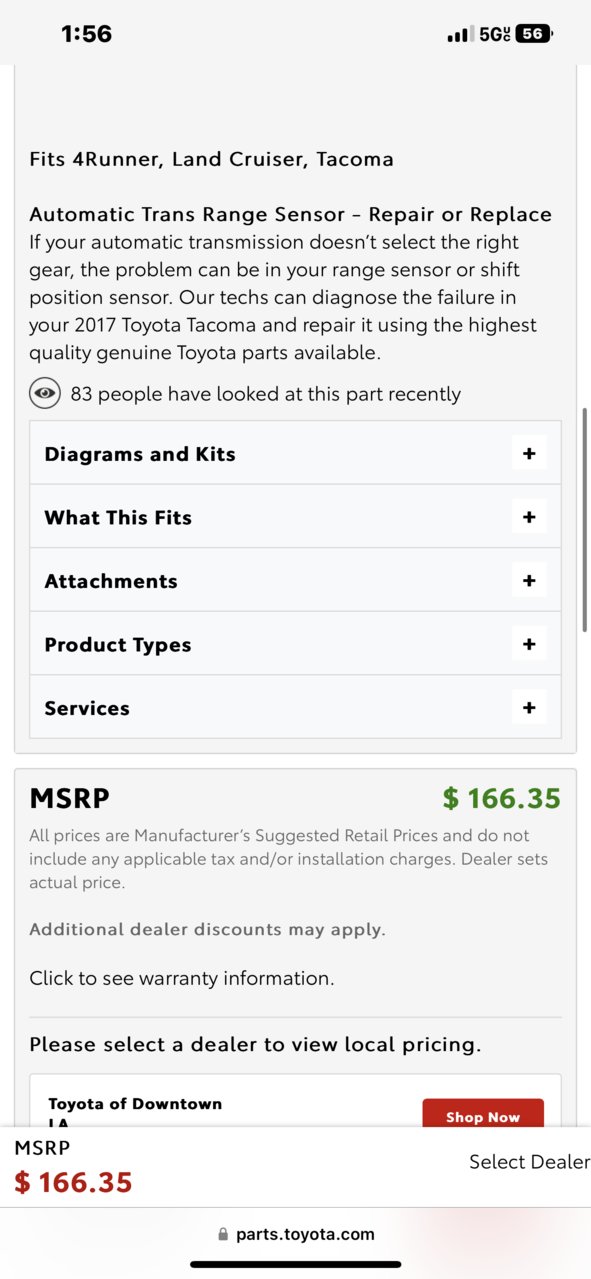Tap the page scrollbar on right edge
Image resolution: width=591 pixels, height=1279 pixels.
coord(585,520)
